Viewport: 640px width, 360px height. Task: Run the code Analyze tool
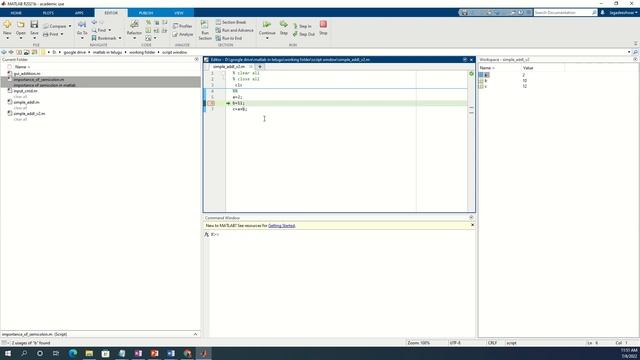tap(182, 34)
